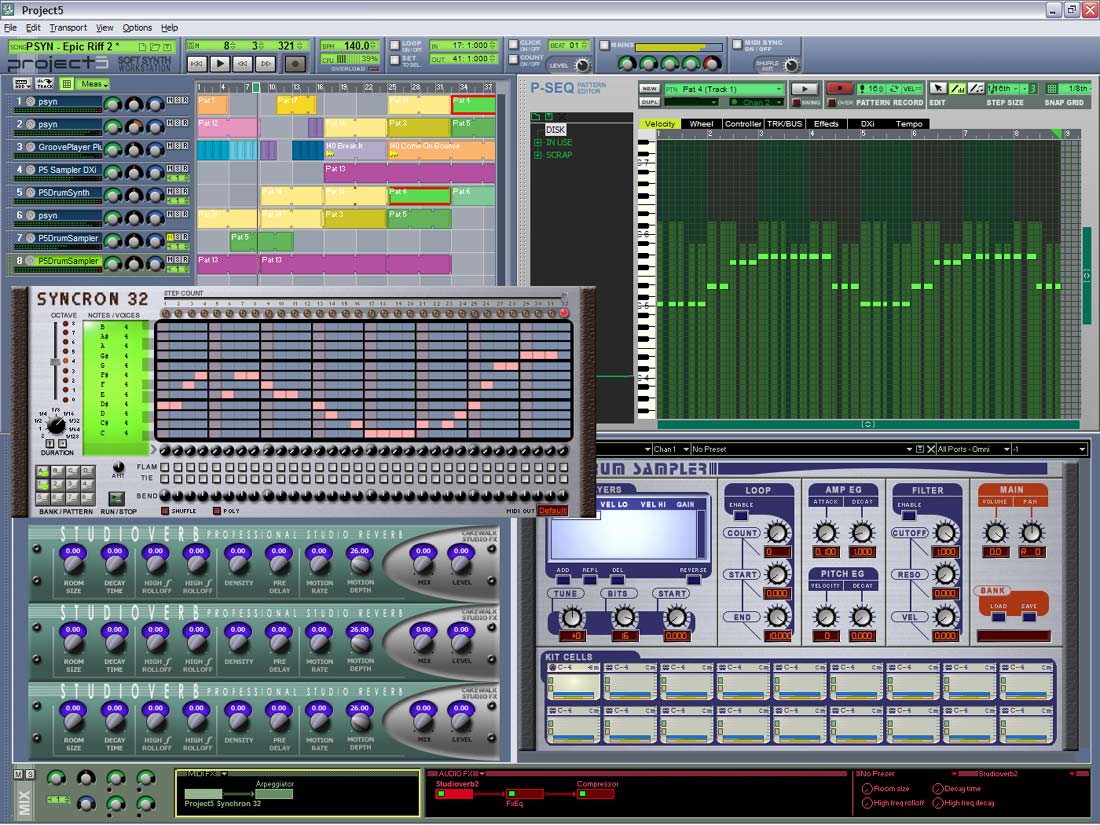Click the P-SEQ pattern Play button
This screenshot has height=825, width=1100.
(x=804, y=88)
